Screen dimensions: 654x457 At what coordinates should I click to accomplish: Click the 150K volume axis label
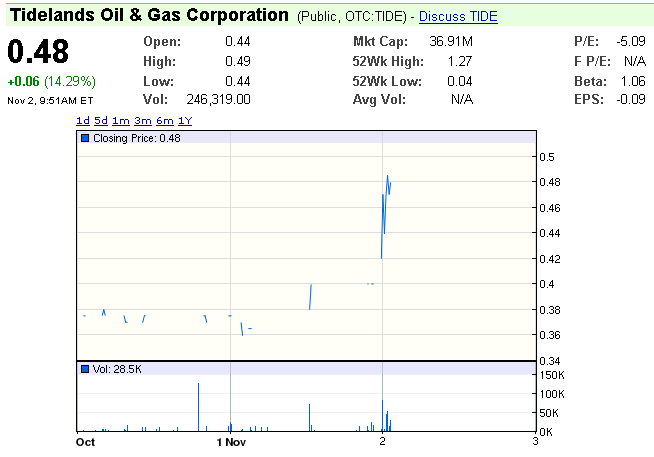pyautogui.click(x=552, y=375)
